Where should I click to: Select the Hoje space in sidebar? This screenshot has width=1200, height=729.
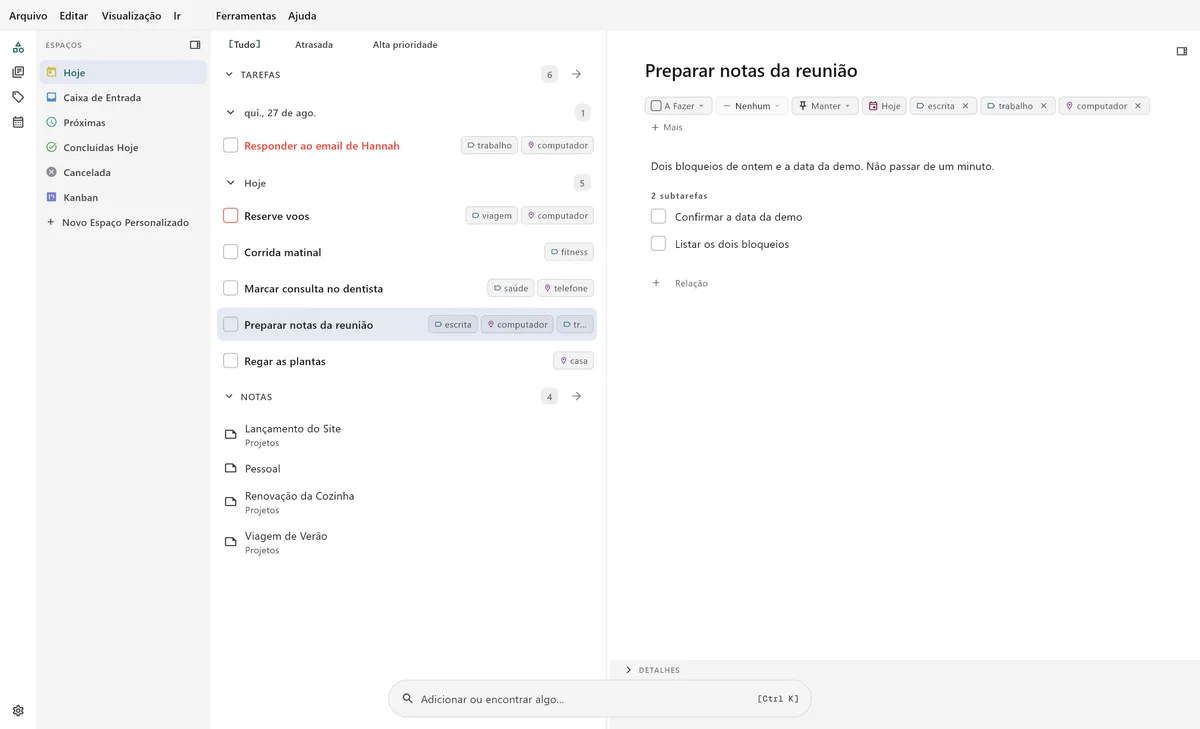[123, 73]
